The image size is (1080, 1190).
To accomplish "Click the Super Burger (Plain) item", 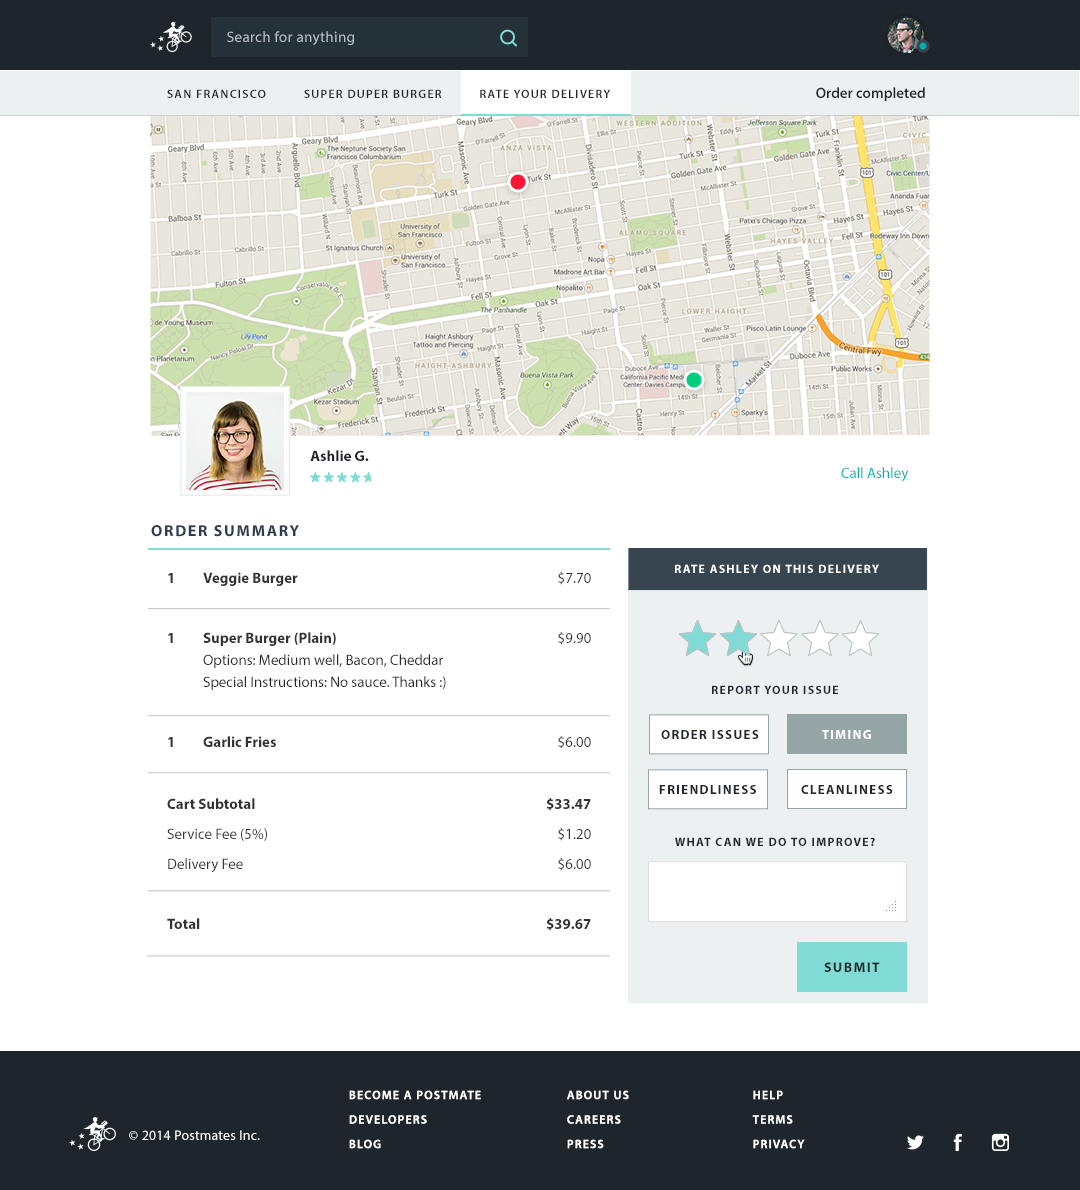I will tap(269, 638).
